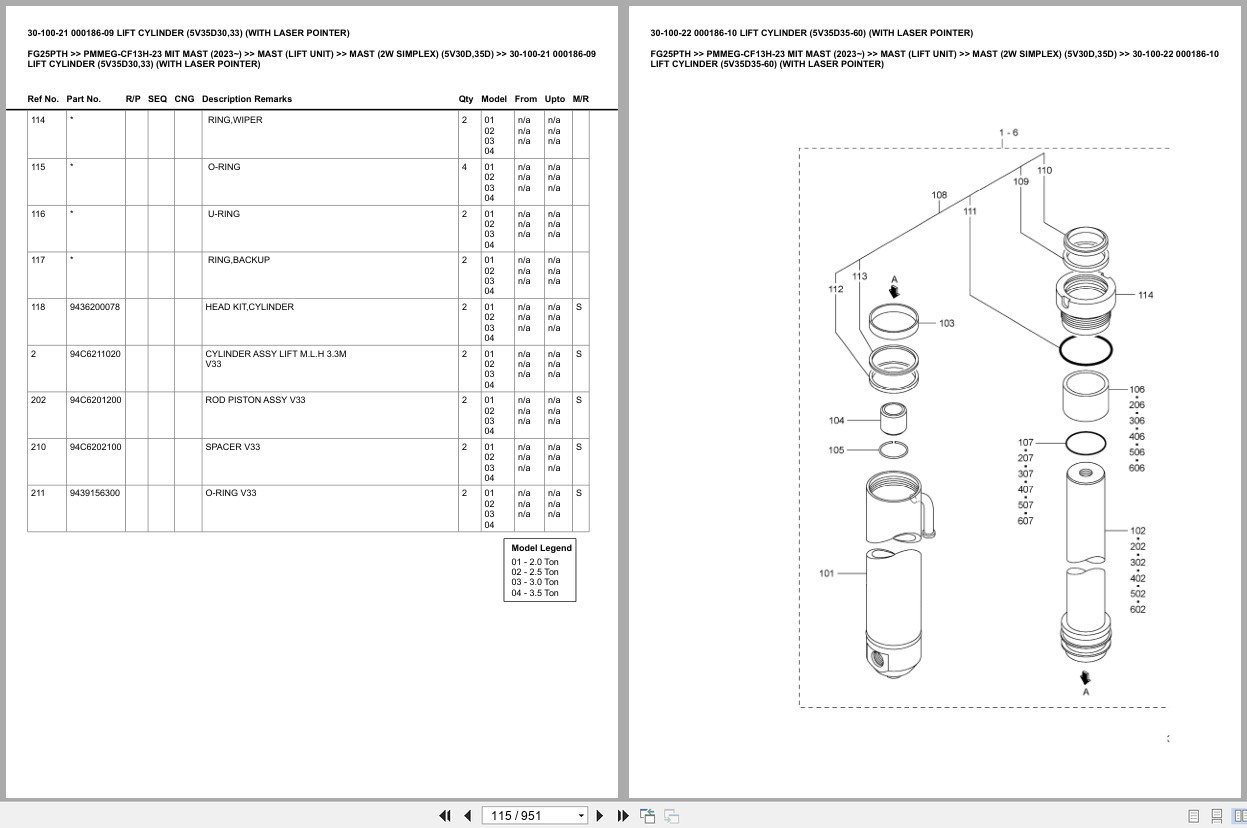Click the 1 - 6 assembly label

(x=1008, y=133)
